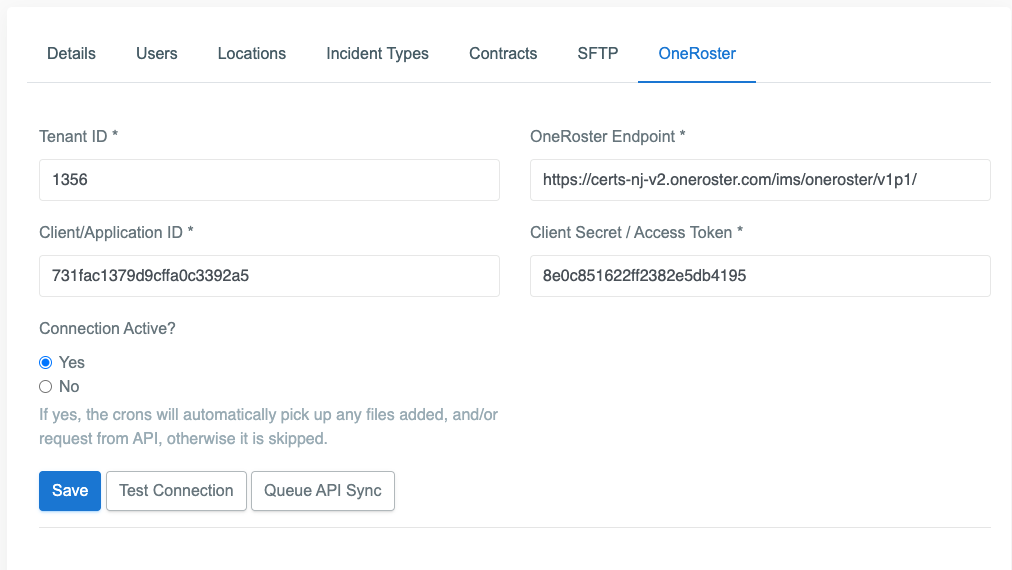The image size is (1012, 570).
Task: Edit the Client Secret / Access Token field
Action: click(760, 276)
